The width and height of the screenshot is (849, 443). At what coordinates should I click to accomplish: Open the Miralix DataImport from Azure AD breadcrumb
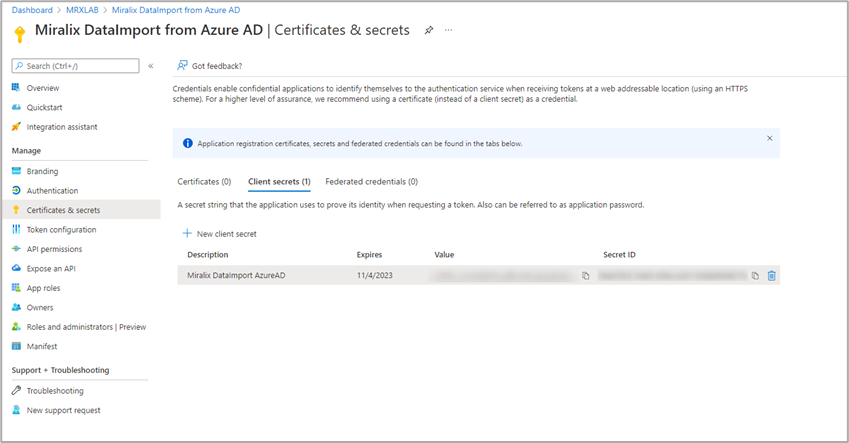(176, 10)
